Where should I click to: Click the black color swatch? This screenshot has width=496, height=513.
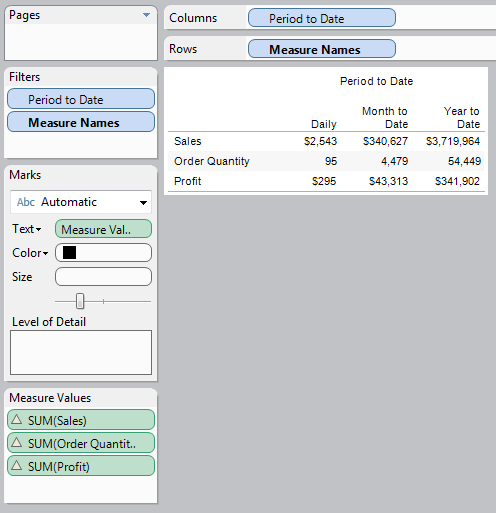pyautogui.click(x=69, y=252)
